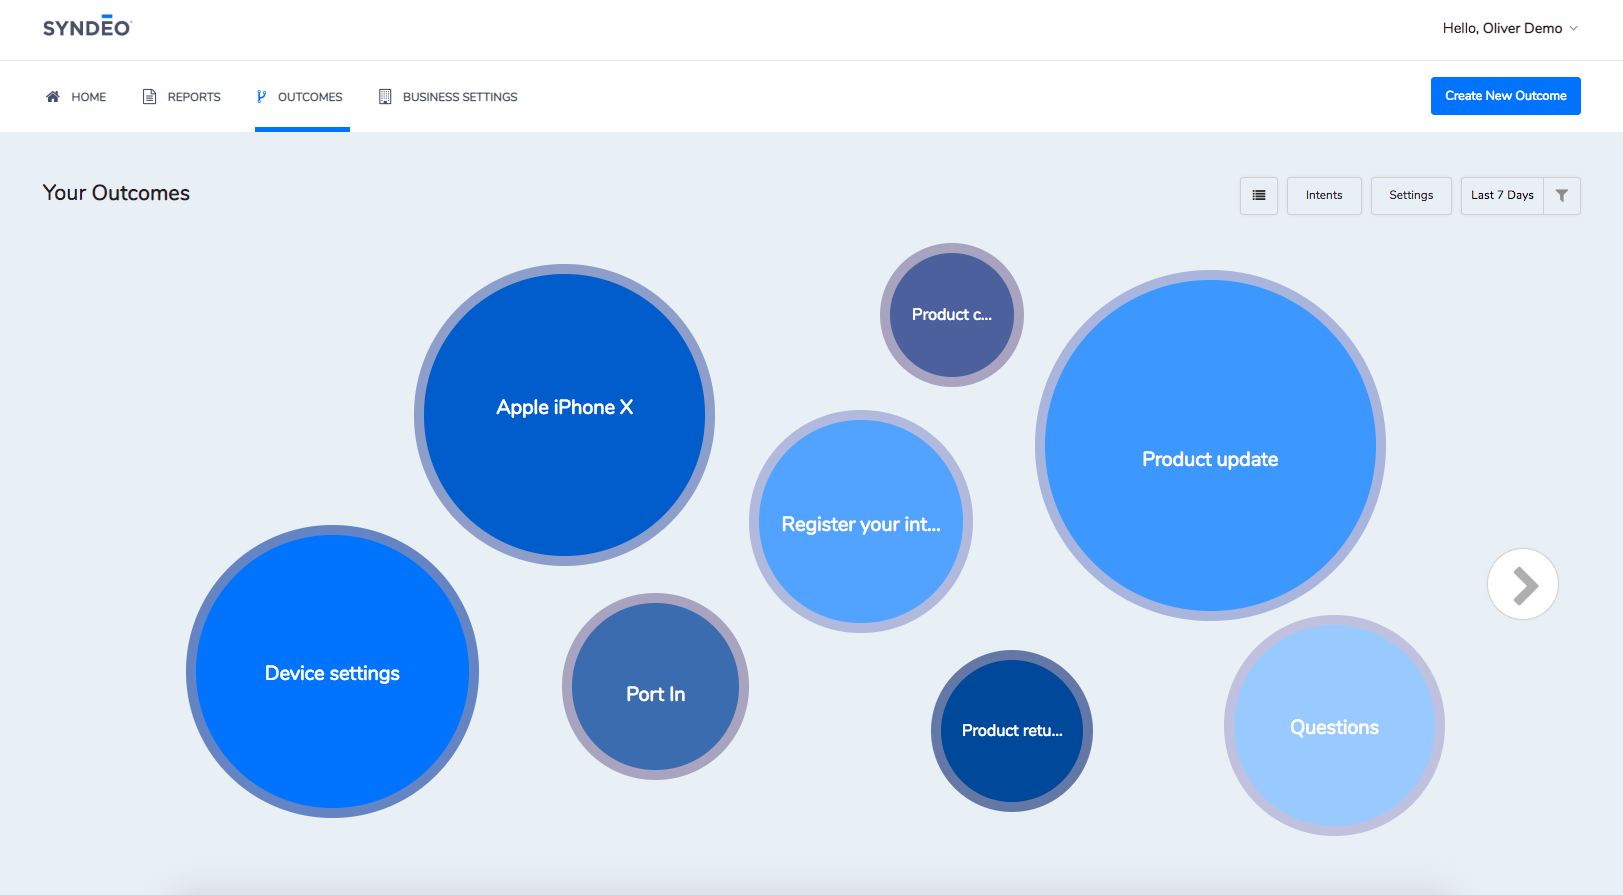1623x895 pixels.
Task: Open the REPORTS tab
Action: [182, 97]
